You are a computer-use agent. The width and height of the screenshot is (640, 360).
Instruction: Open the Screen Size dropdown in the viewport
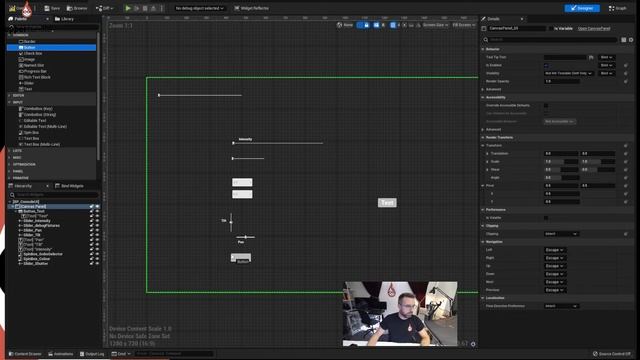coord(435,25)
